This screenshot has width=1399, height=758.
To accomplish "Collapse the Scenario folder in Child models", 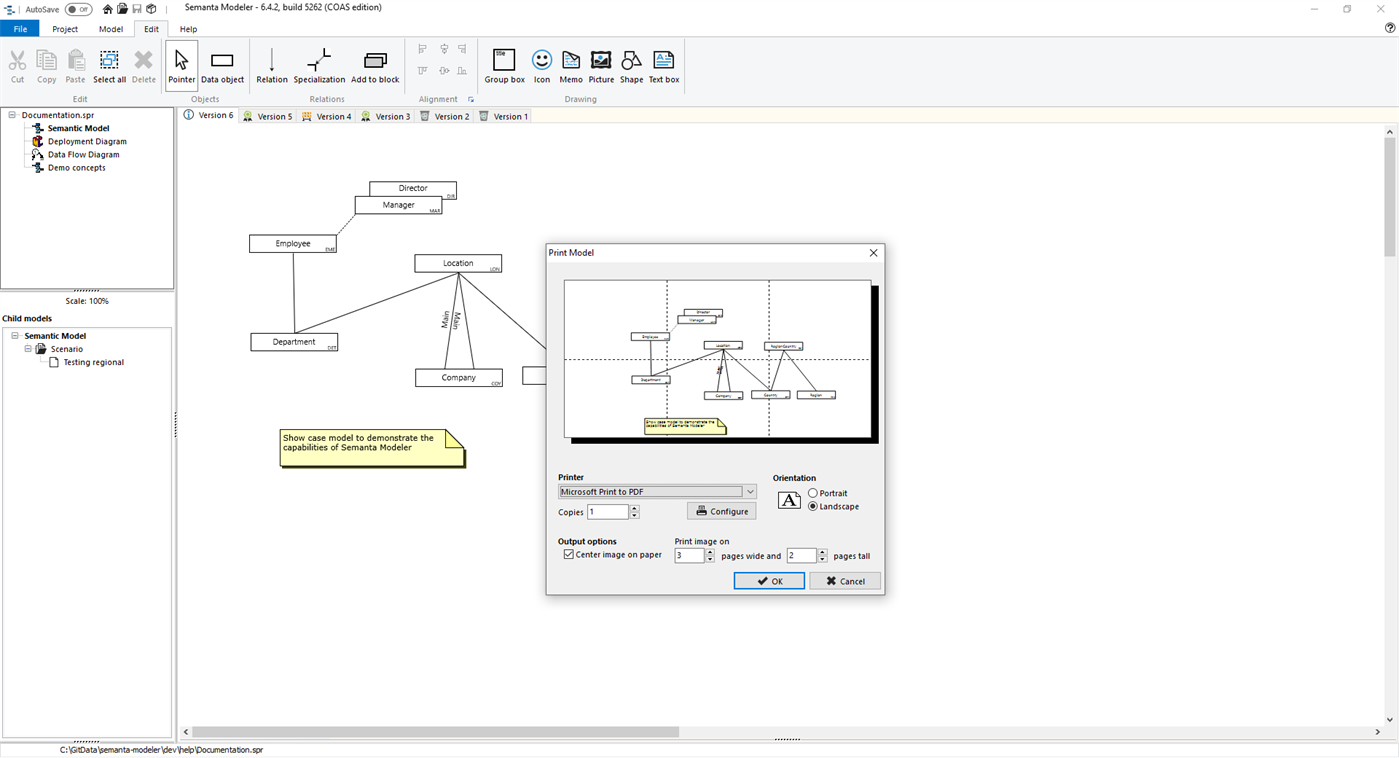I will pyautogui.click(x=27, y=348).
